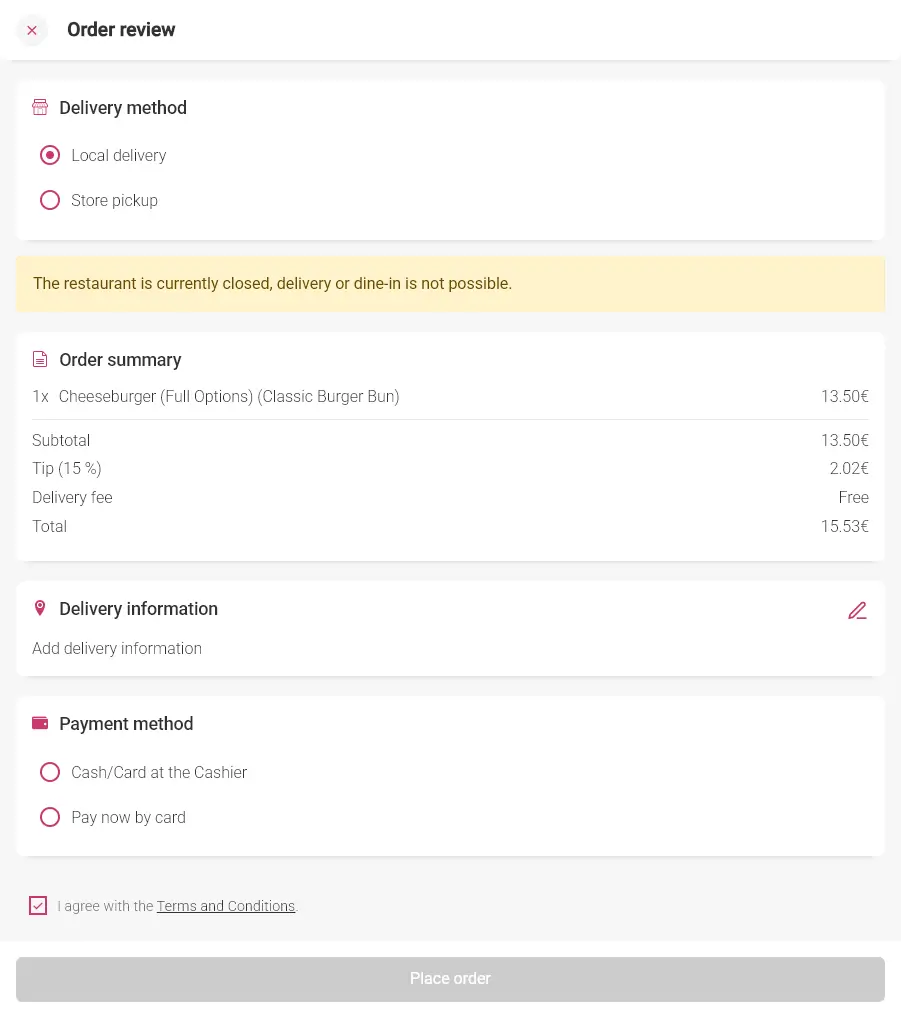Image resolution: width=901 pixels, height=1018 pixels.
Task: Click the storefront icon beside Delivery method
Action: pos(40,108)
